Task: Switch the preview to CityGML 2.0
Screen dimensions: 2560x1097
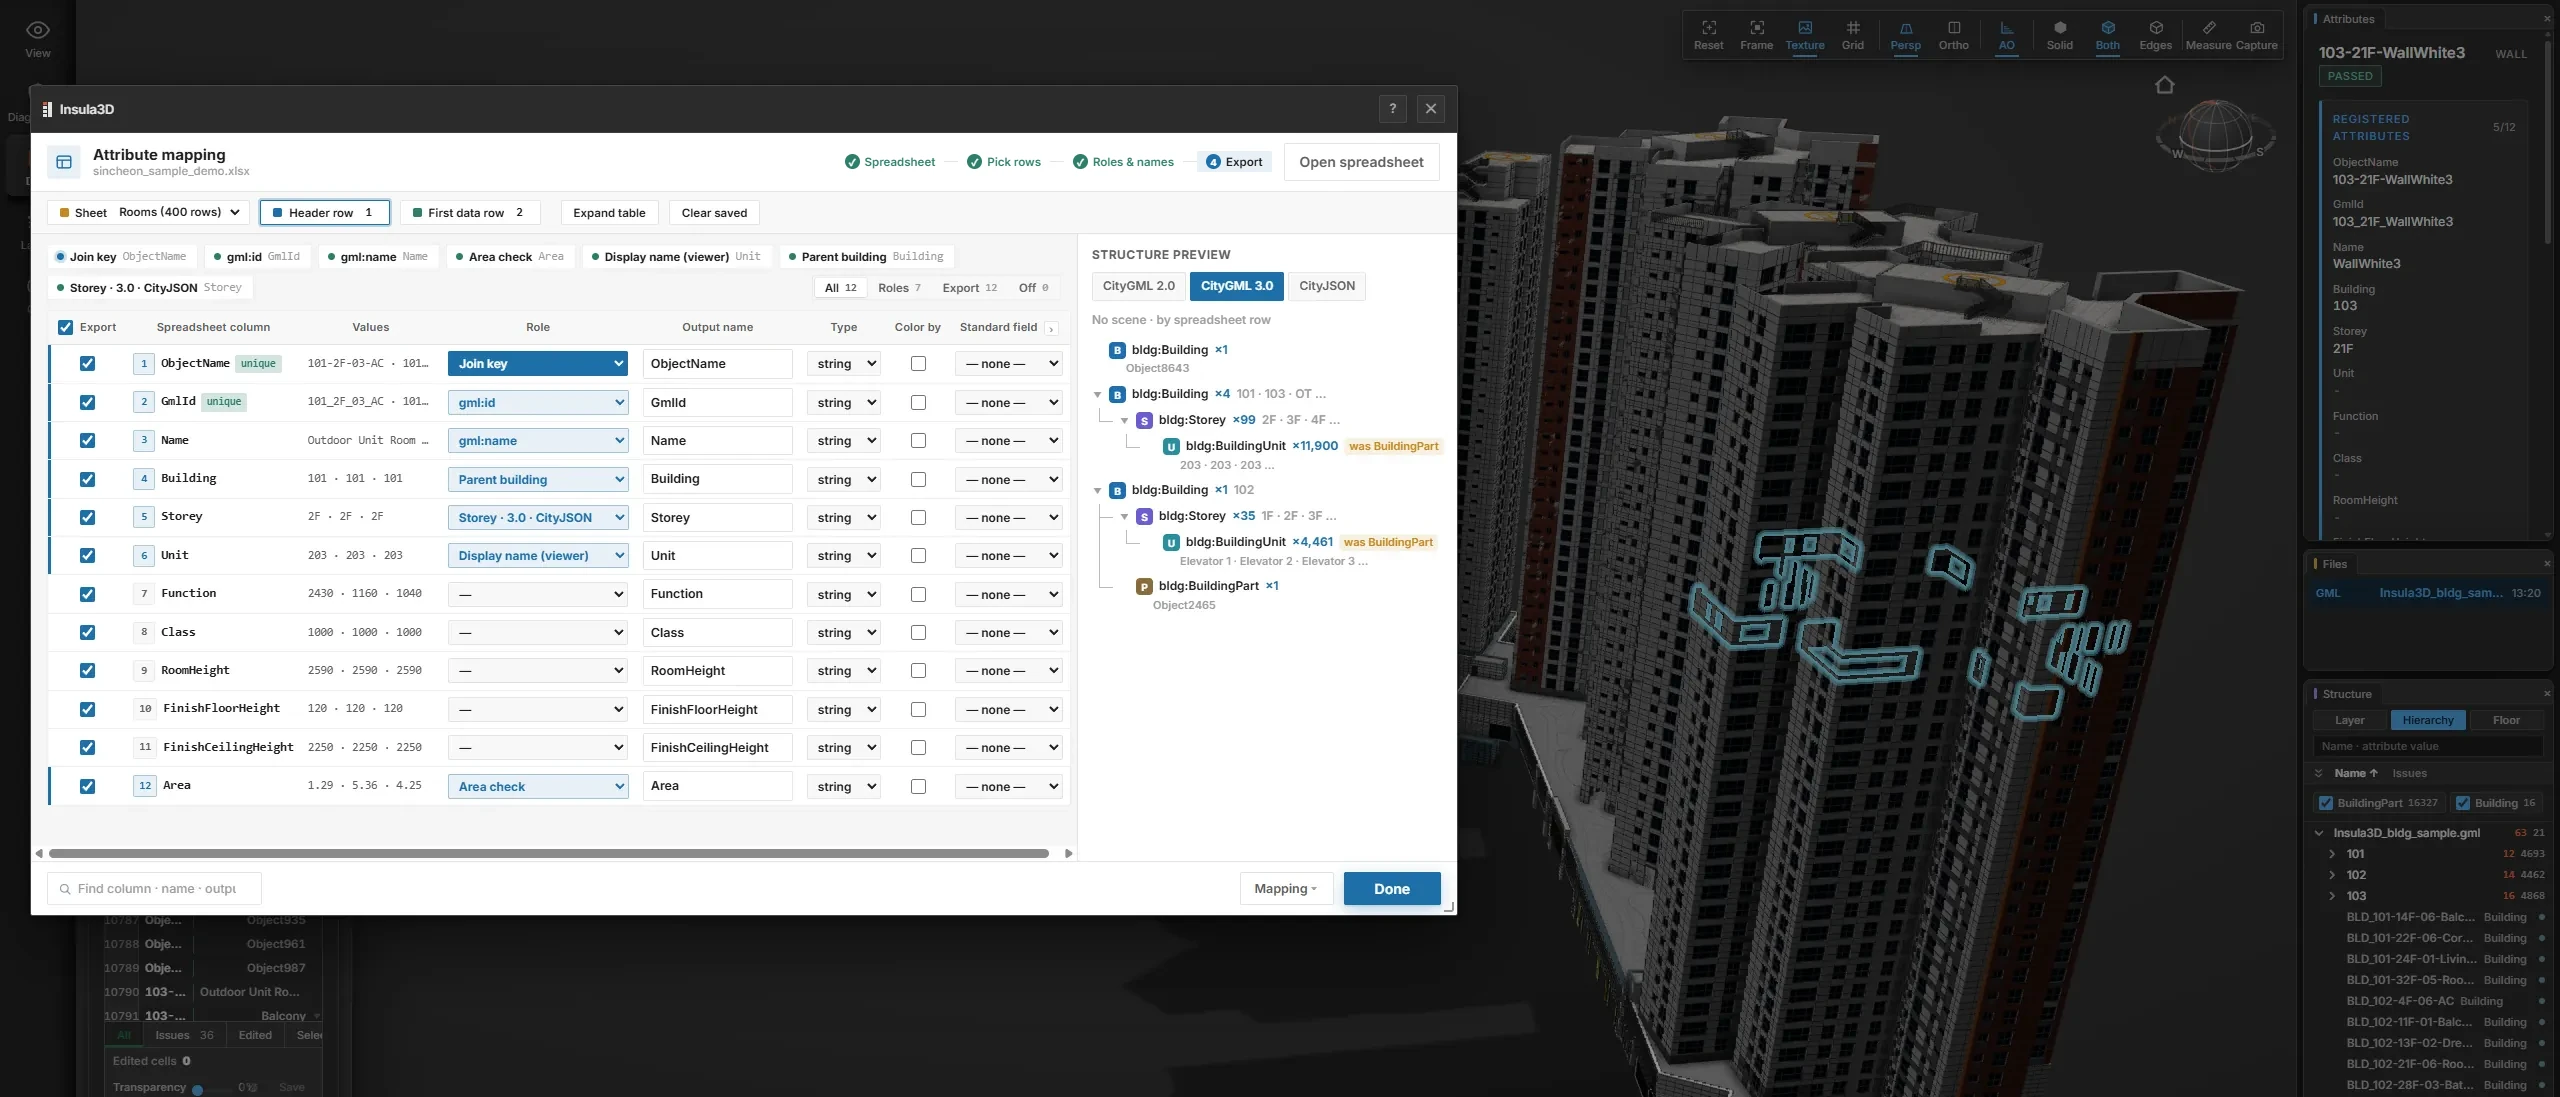Action: pos(1139,286)
